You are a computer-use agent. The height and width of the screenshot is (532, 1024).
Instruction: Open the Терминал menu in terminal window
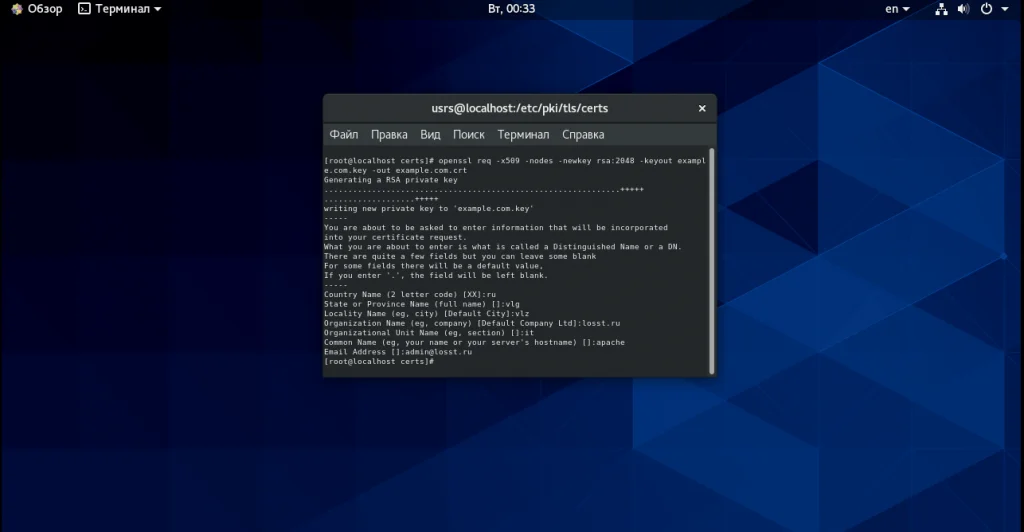(523, 134)
